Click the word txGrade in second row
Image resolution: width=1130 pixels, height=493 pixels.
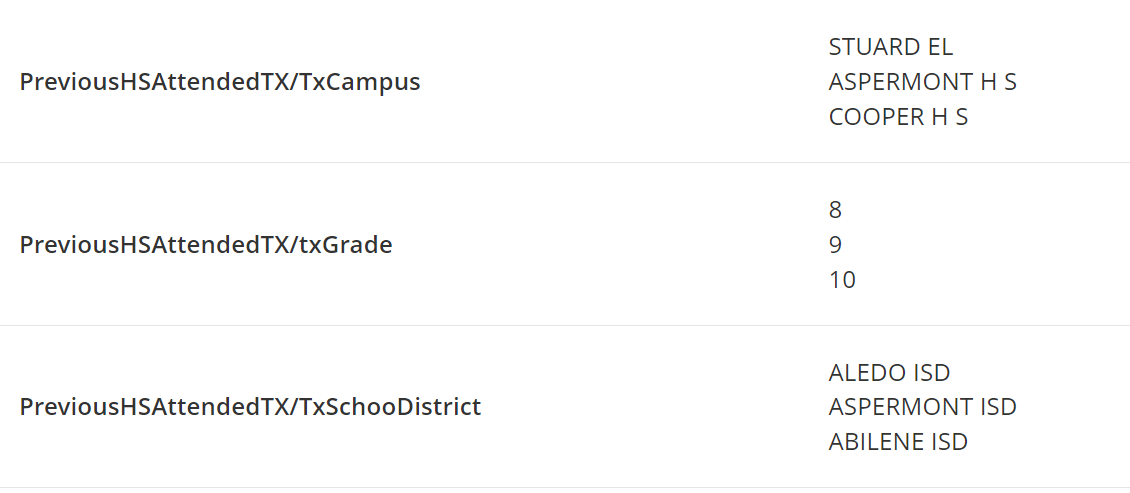(345, 245)
